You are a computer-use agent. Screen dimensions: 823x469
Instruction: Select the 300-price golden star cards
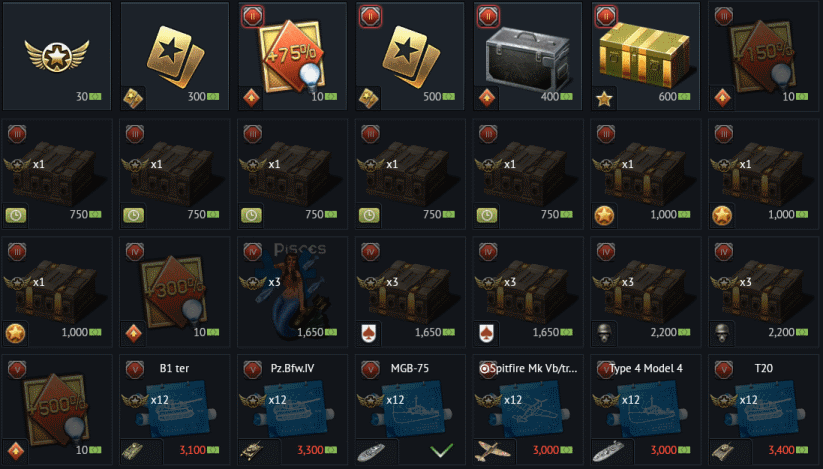point(174,56)
